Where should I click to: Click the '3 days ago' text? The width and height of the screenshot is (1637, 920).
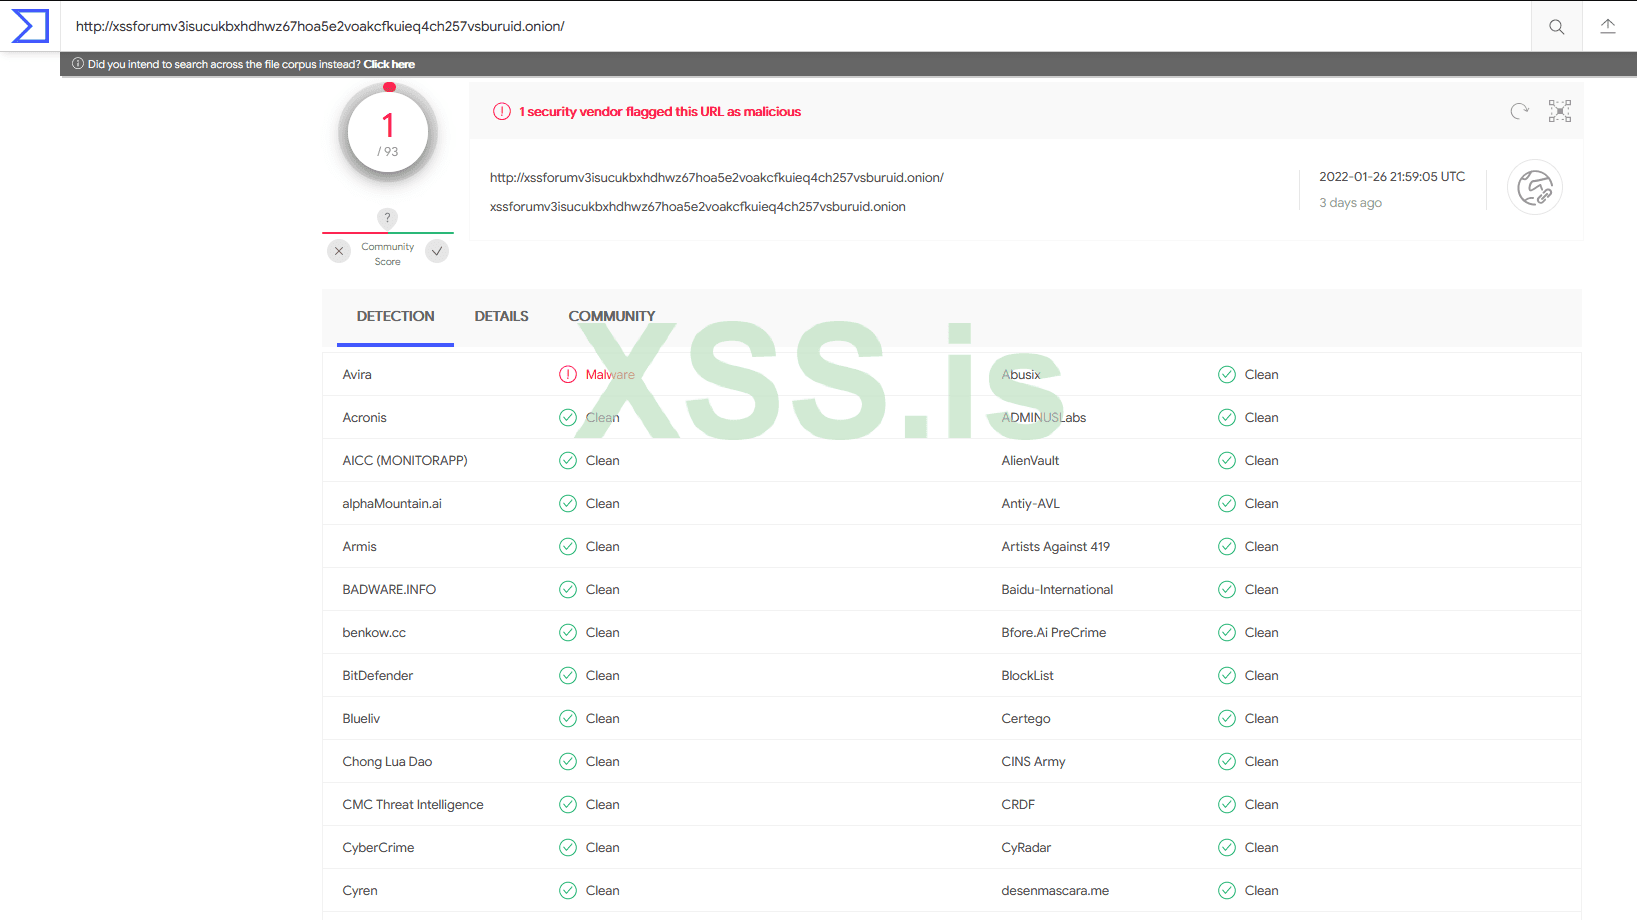coord(1350,203)
